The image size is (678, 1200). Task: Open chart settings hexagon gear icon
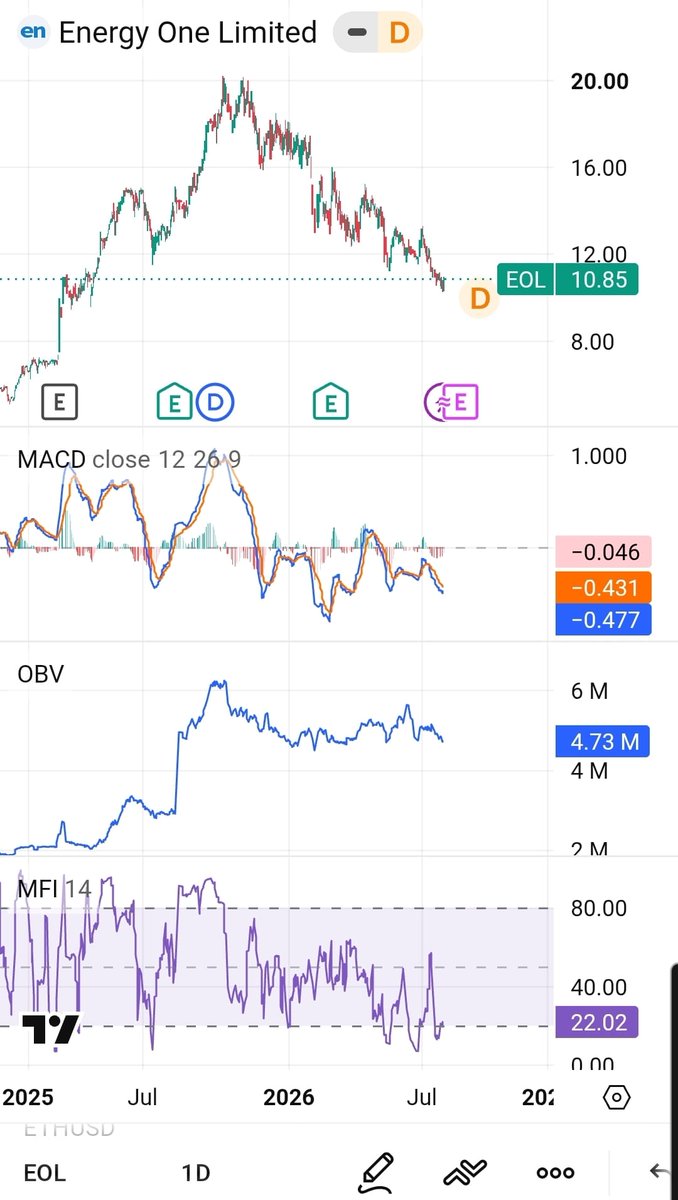click(x=617, y=1097)
